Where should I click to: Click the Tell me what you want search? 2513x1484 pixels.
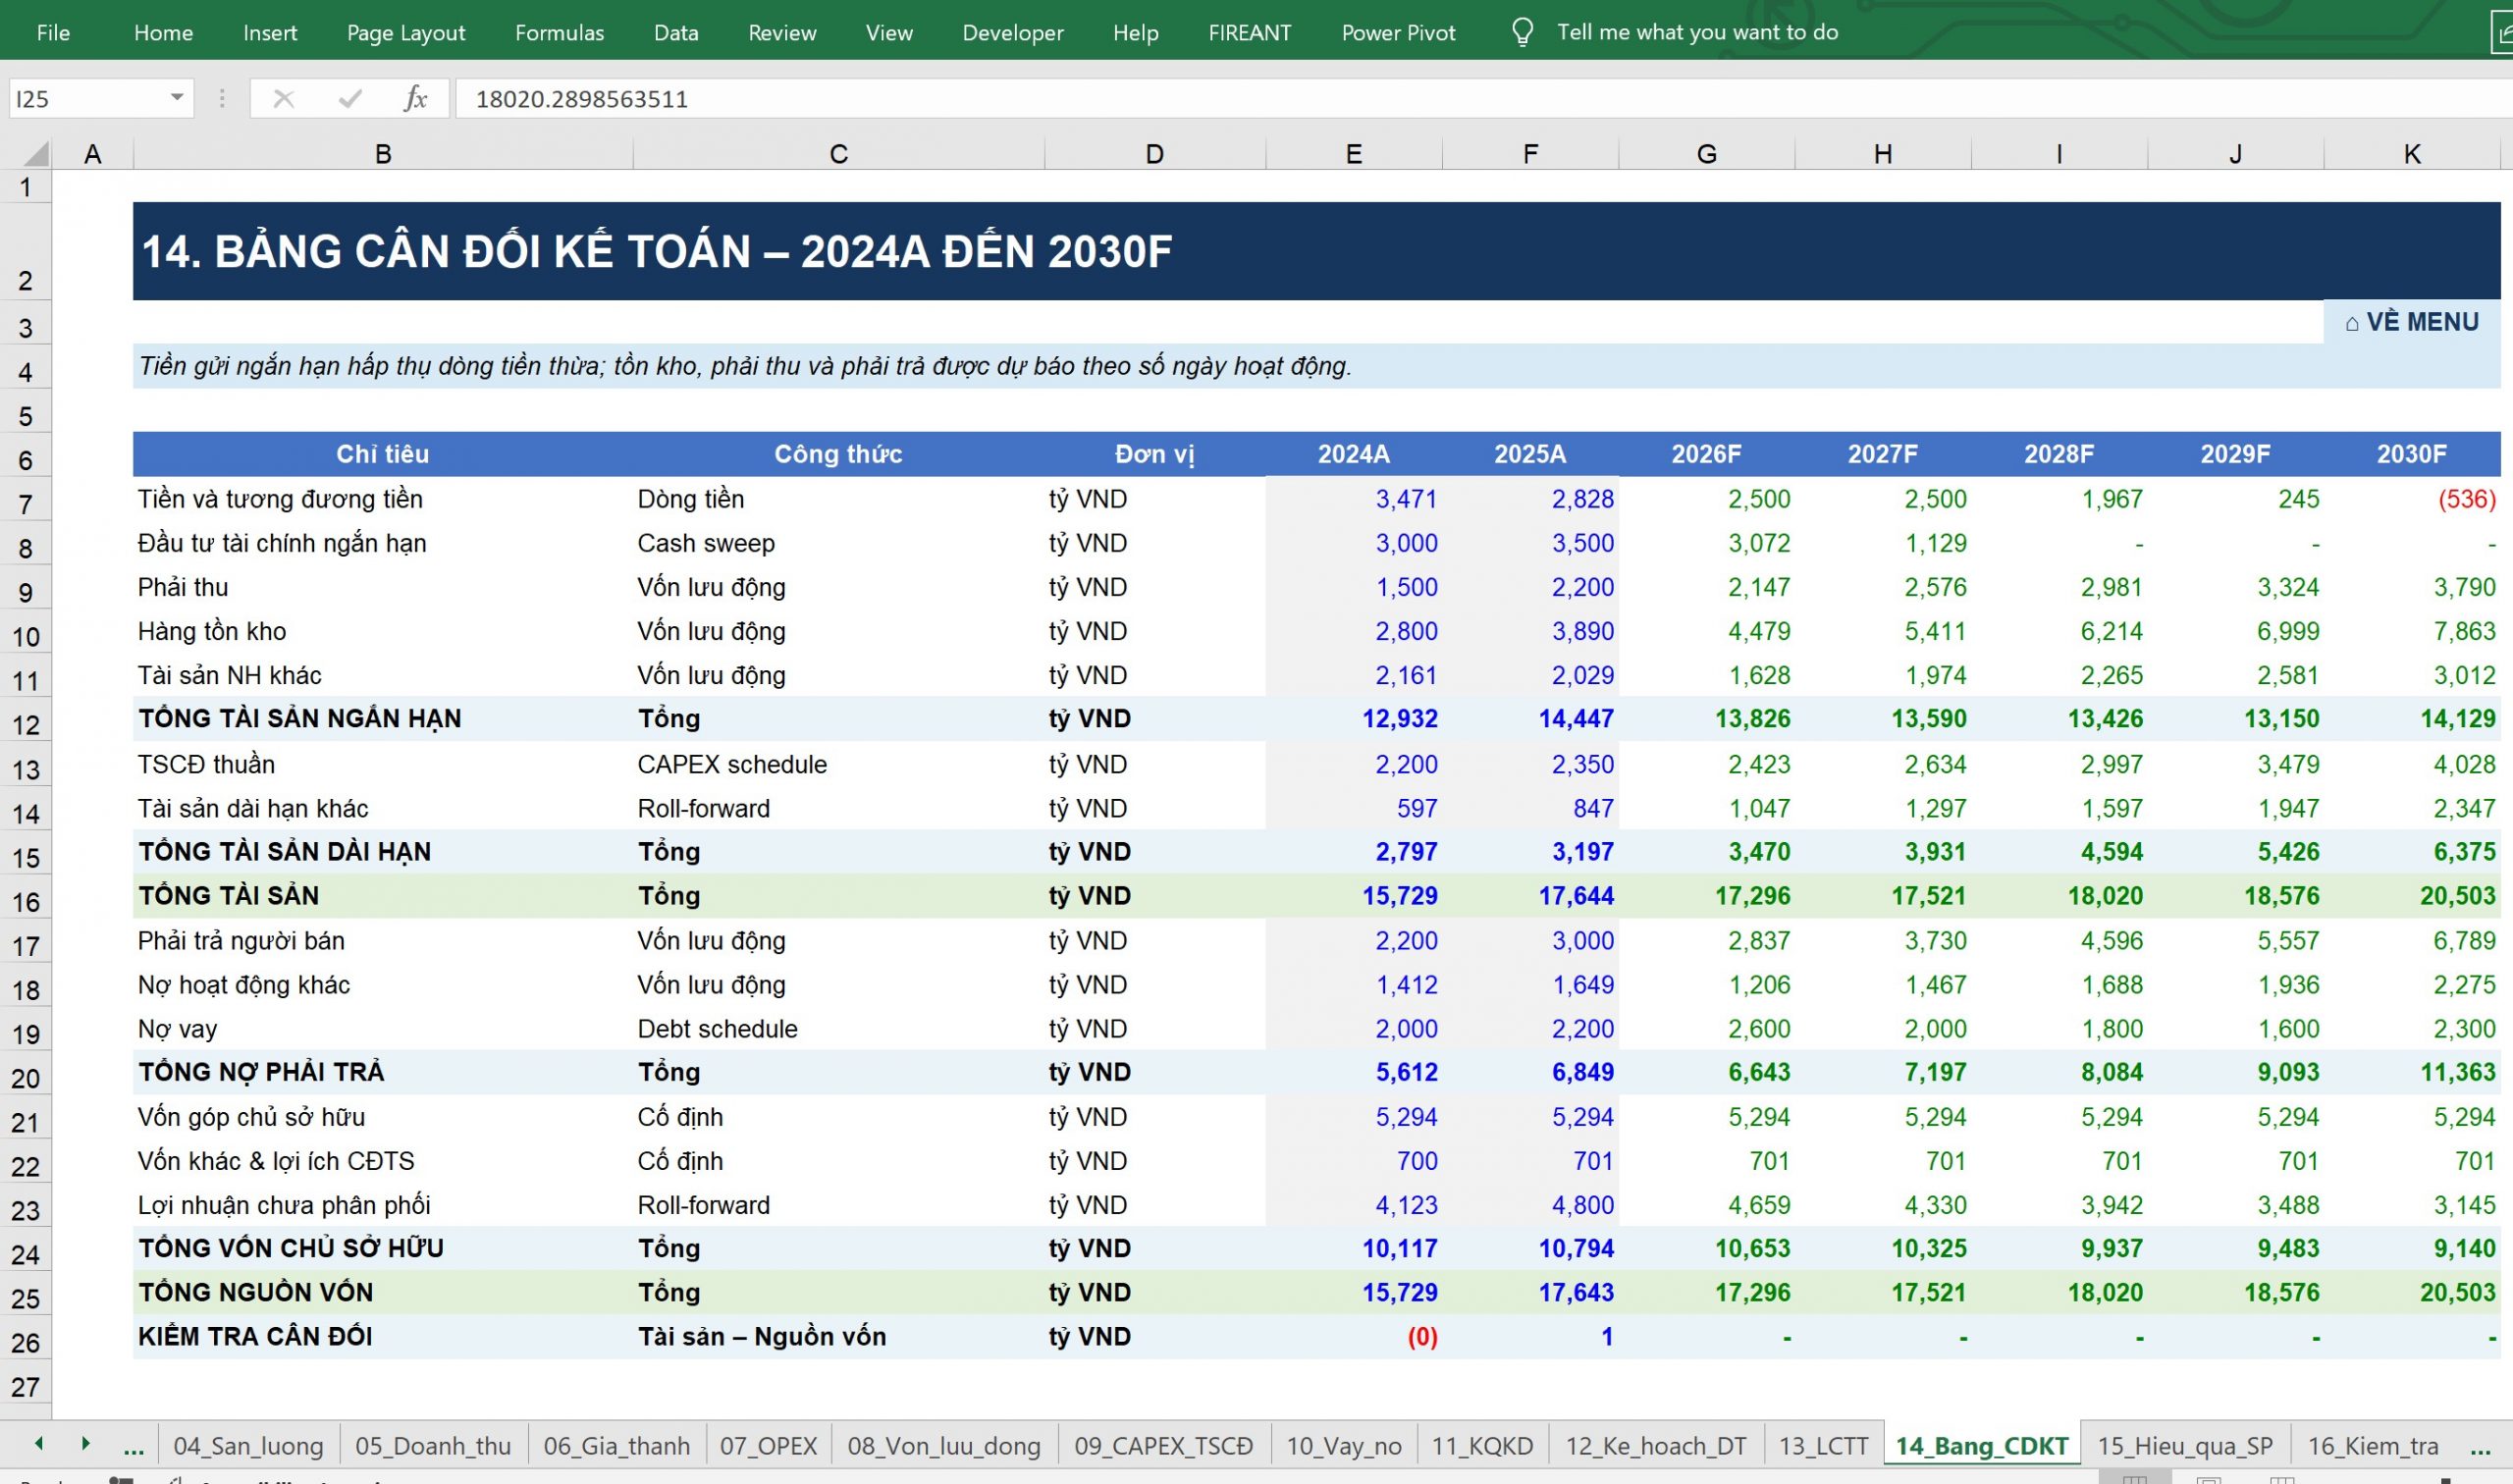tap(1697, 32)
